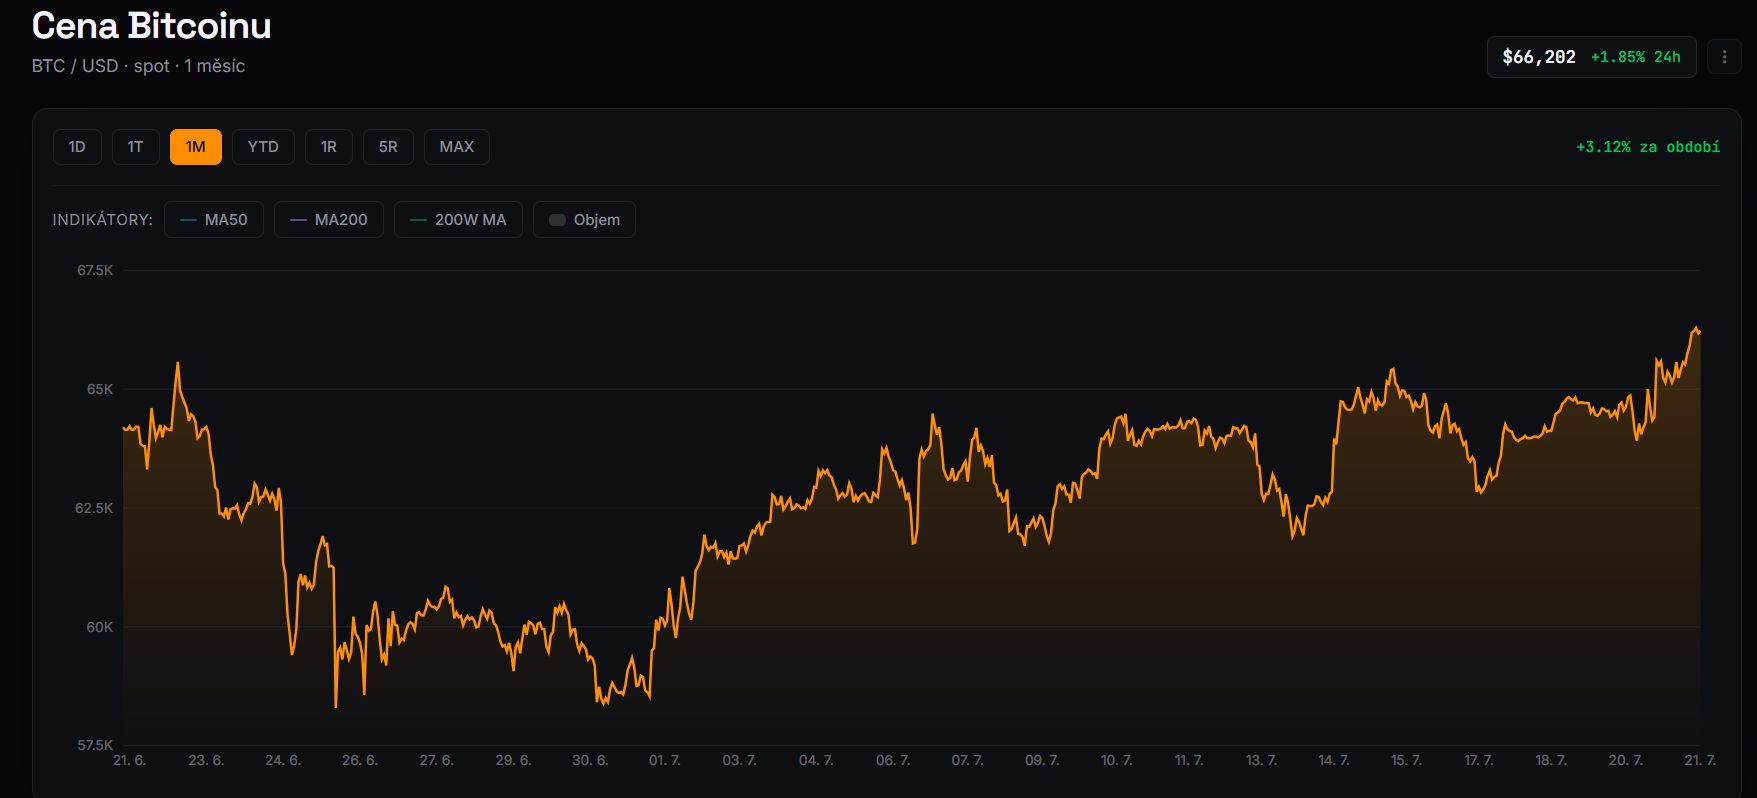Click the 57.5K y-axis label
This screenshot has width=1757, height=798.
point(96,745)
